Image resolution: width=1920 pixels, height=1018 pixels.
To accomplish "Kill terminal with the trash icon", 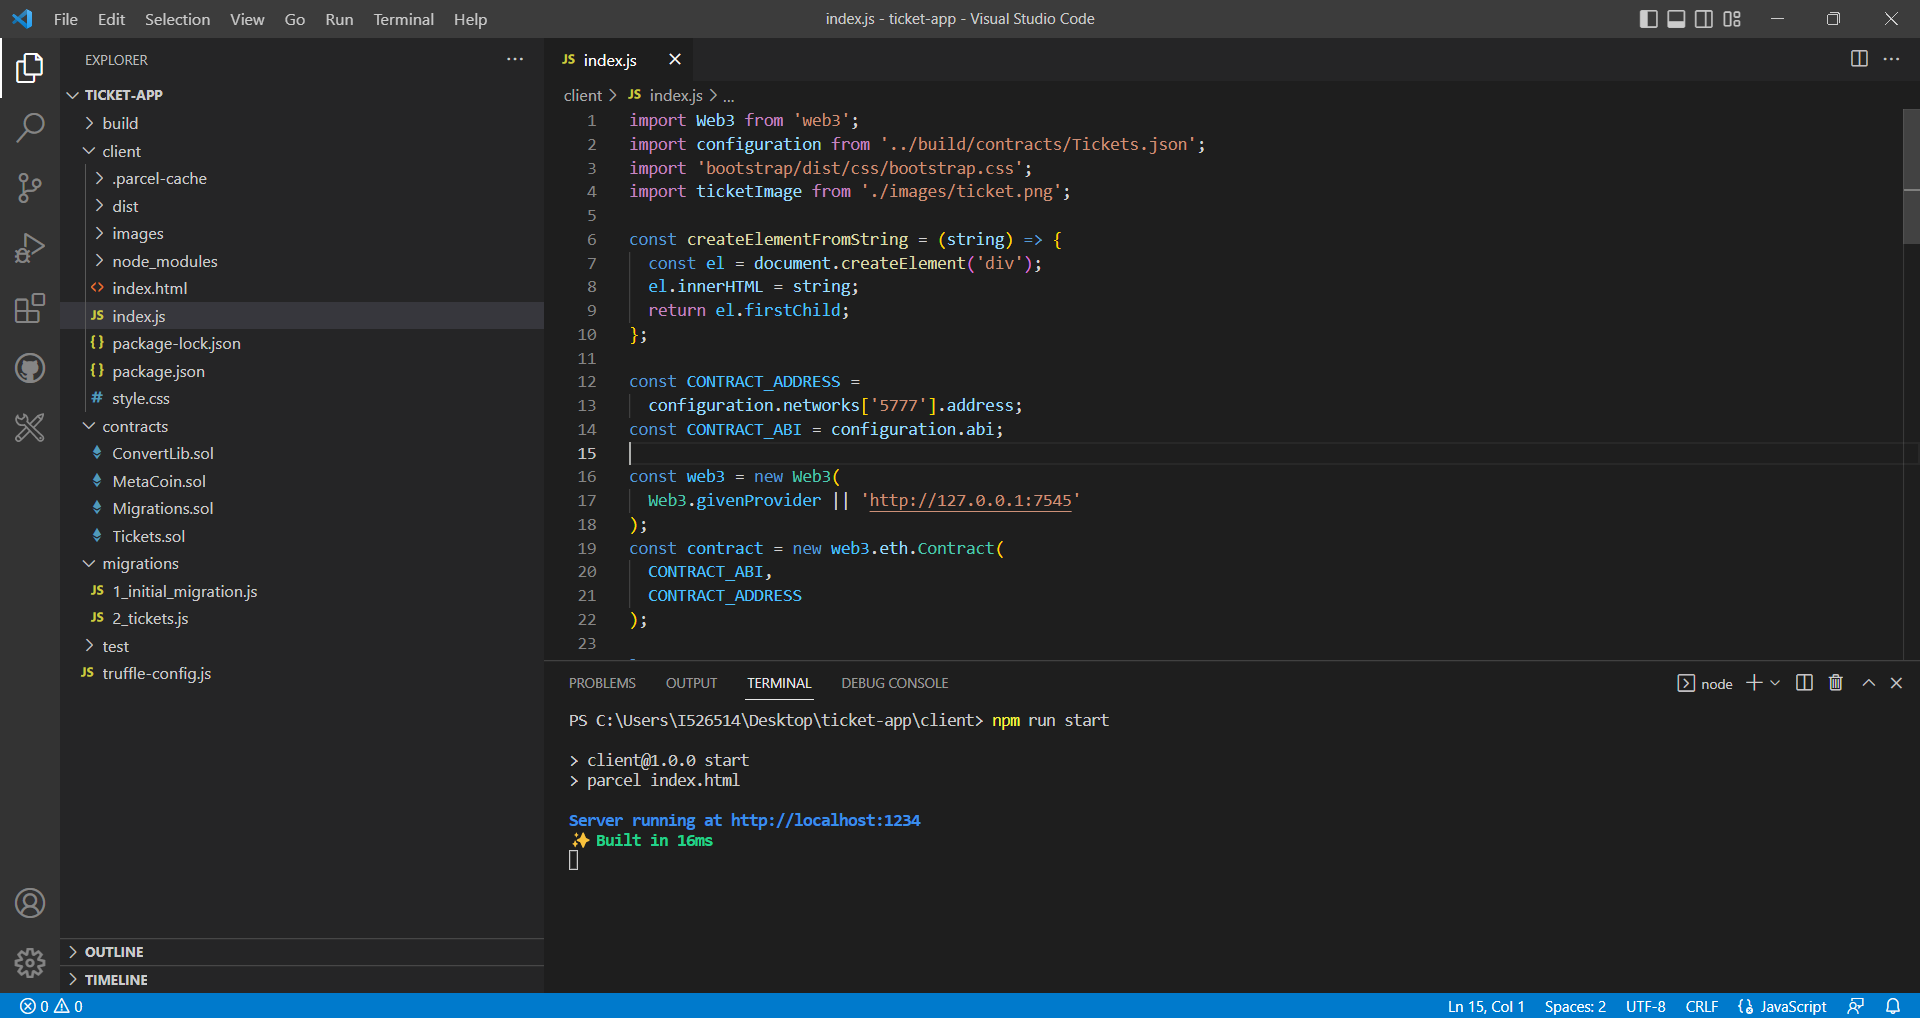I will tap(1836, 683).
